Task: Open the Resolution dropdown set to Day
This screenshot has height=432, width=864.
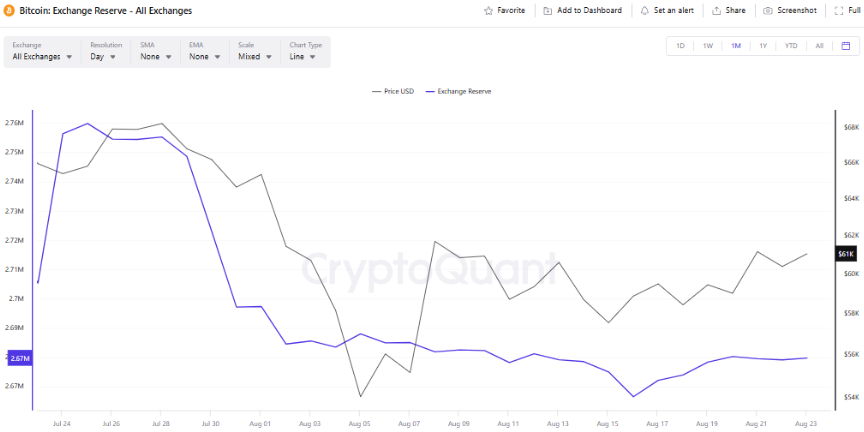Action: (104, 57)
